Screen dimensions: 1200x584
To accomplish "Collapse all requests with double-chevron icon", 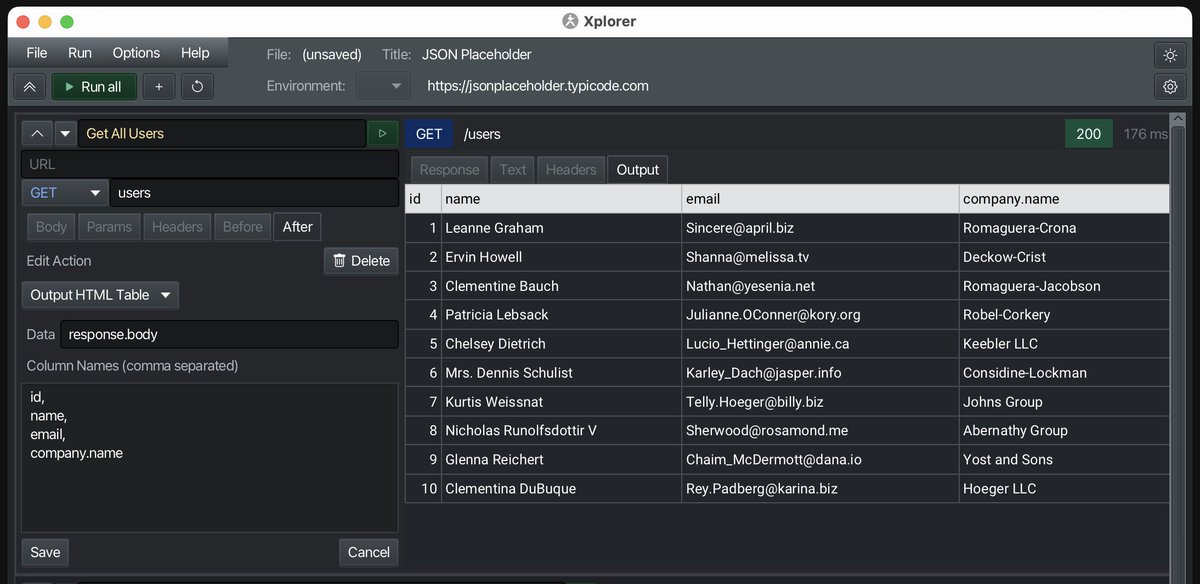I will point(30,87).
